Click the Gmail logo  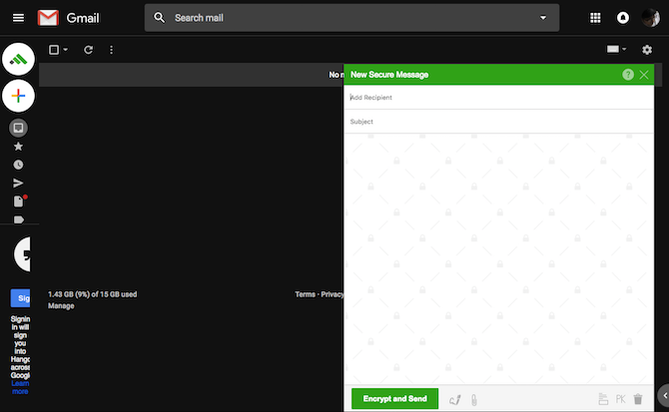[68, 18]
